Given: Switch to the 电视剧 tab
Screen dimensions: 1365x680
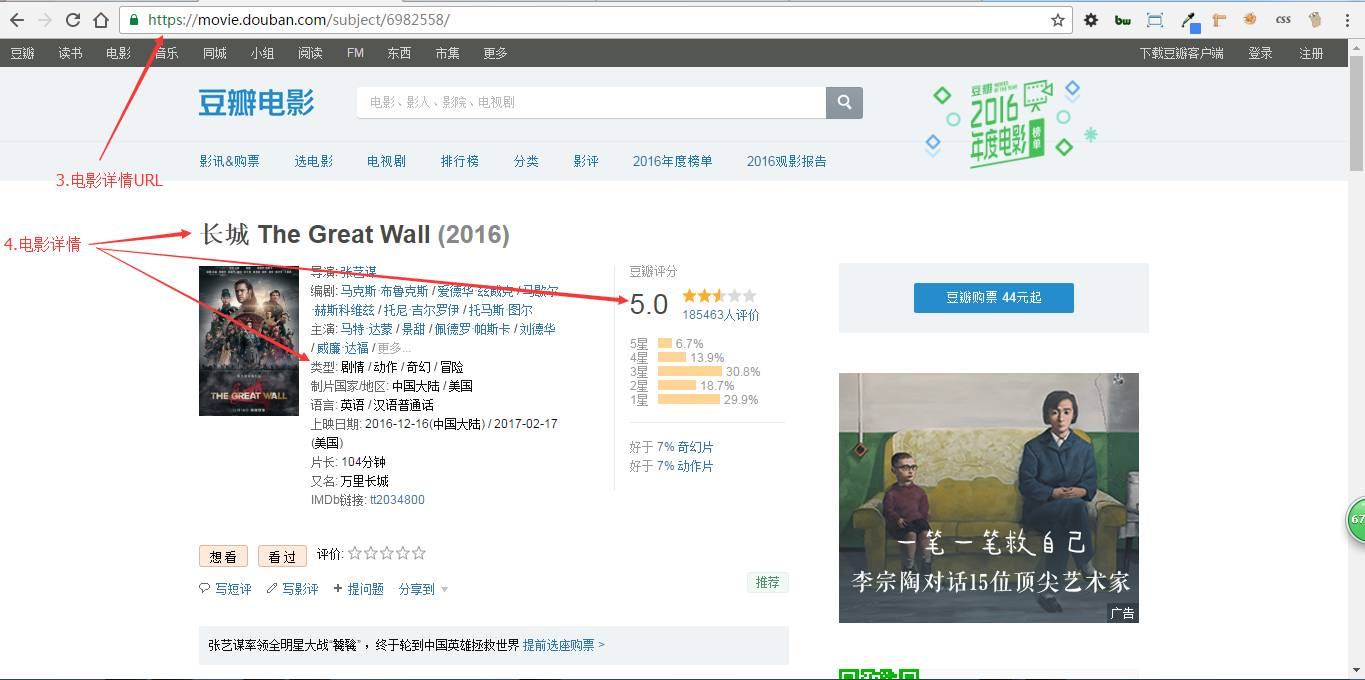Looking at the screenshot, I should pos(386,161).
